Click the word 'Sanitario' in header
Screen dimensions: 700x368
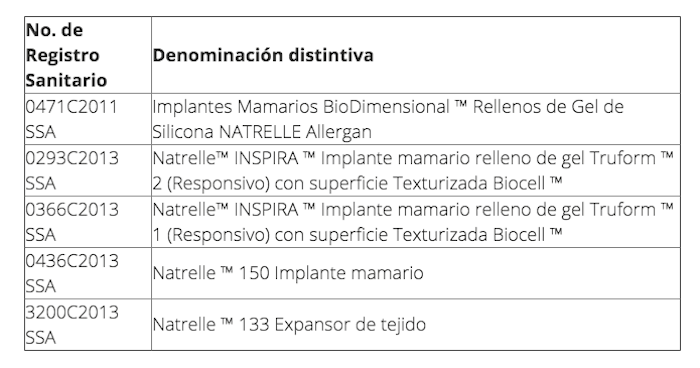tap(66, 80)
